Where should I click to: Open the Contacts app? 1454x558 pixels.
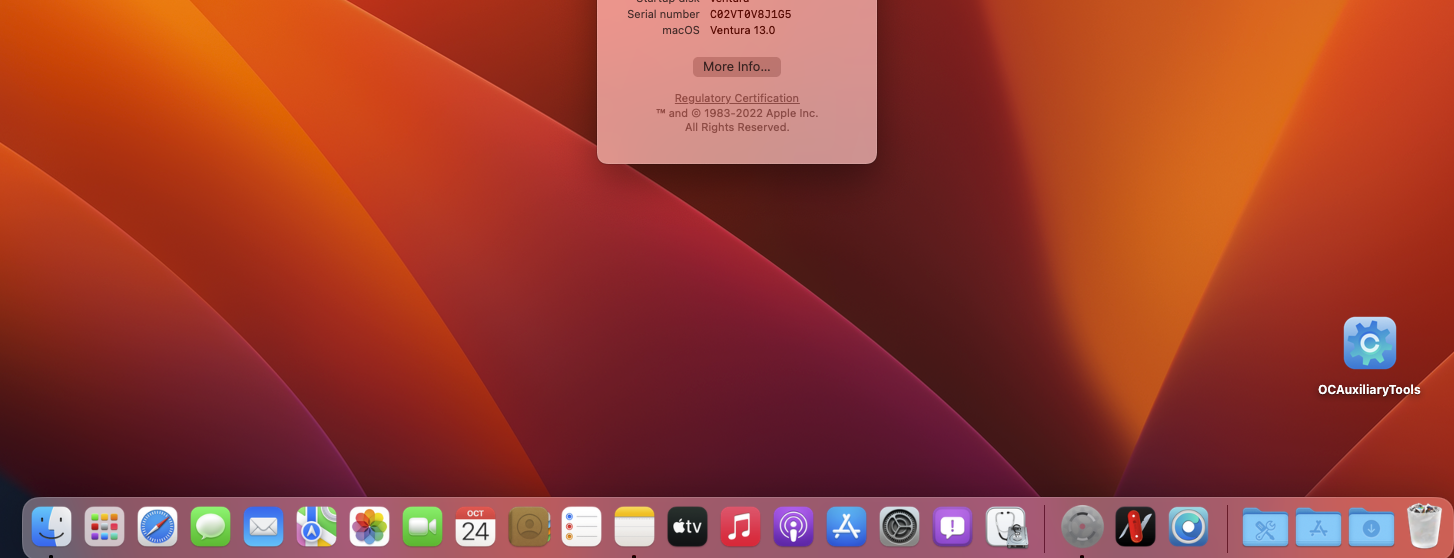point(529,526)
